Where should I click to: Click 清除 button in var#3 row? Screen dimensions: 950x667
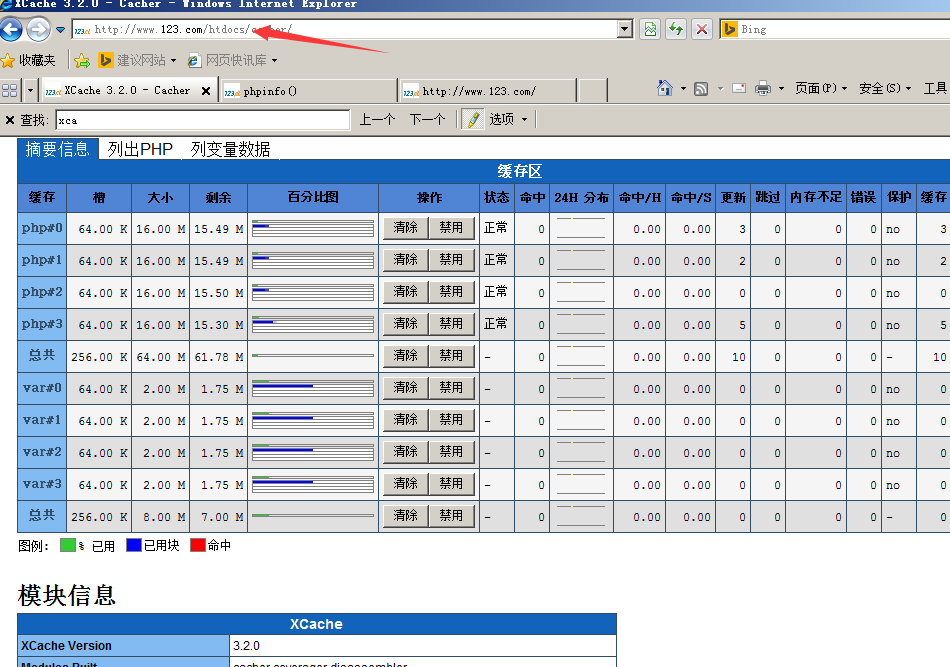[x=406, y=484]
